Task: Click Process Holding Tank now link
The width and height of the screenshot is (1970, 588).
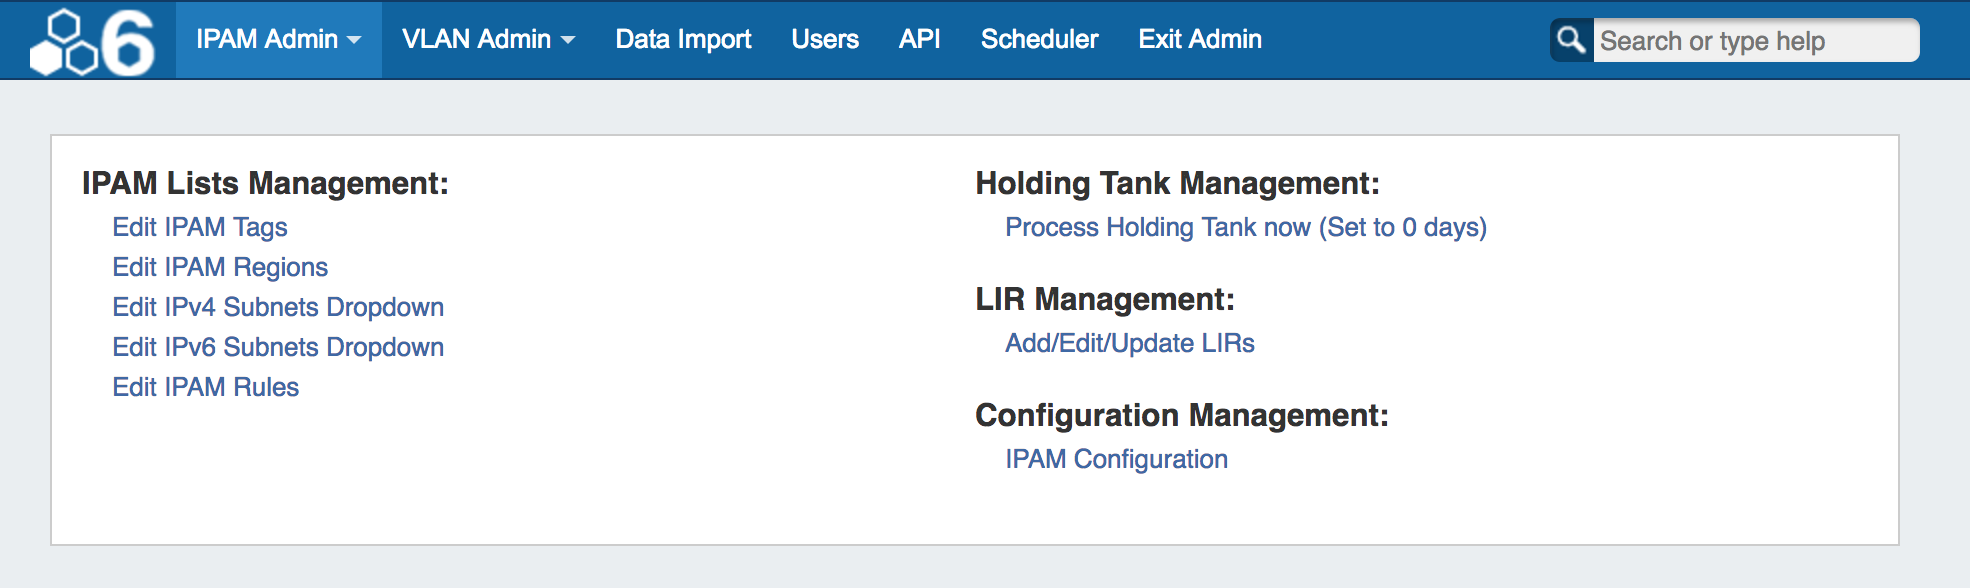Action: point(1246,227)
